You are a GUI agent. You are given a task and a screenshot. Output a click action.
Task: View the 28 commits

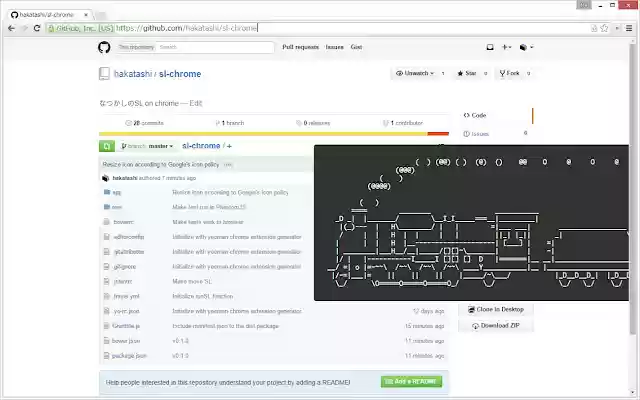(x=144, y=123)
